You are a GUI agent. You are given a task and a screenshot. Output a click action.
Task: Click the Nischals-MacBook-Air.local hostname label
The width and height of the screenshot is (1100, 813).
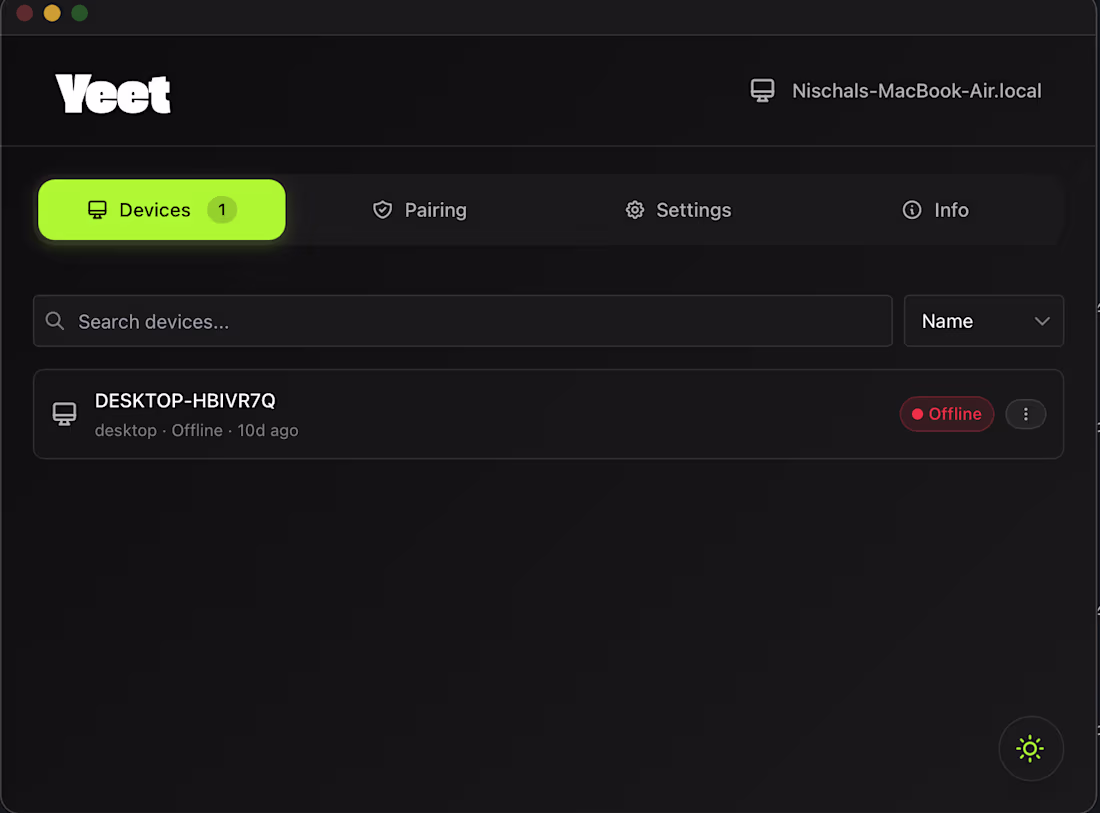click(916, 91)
